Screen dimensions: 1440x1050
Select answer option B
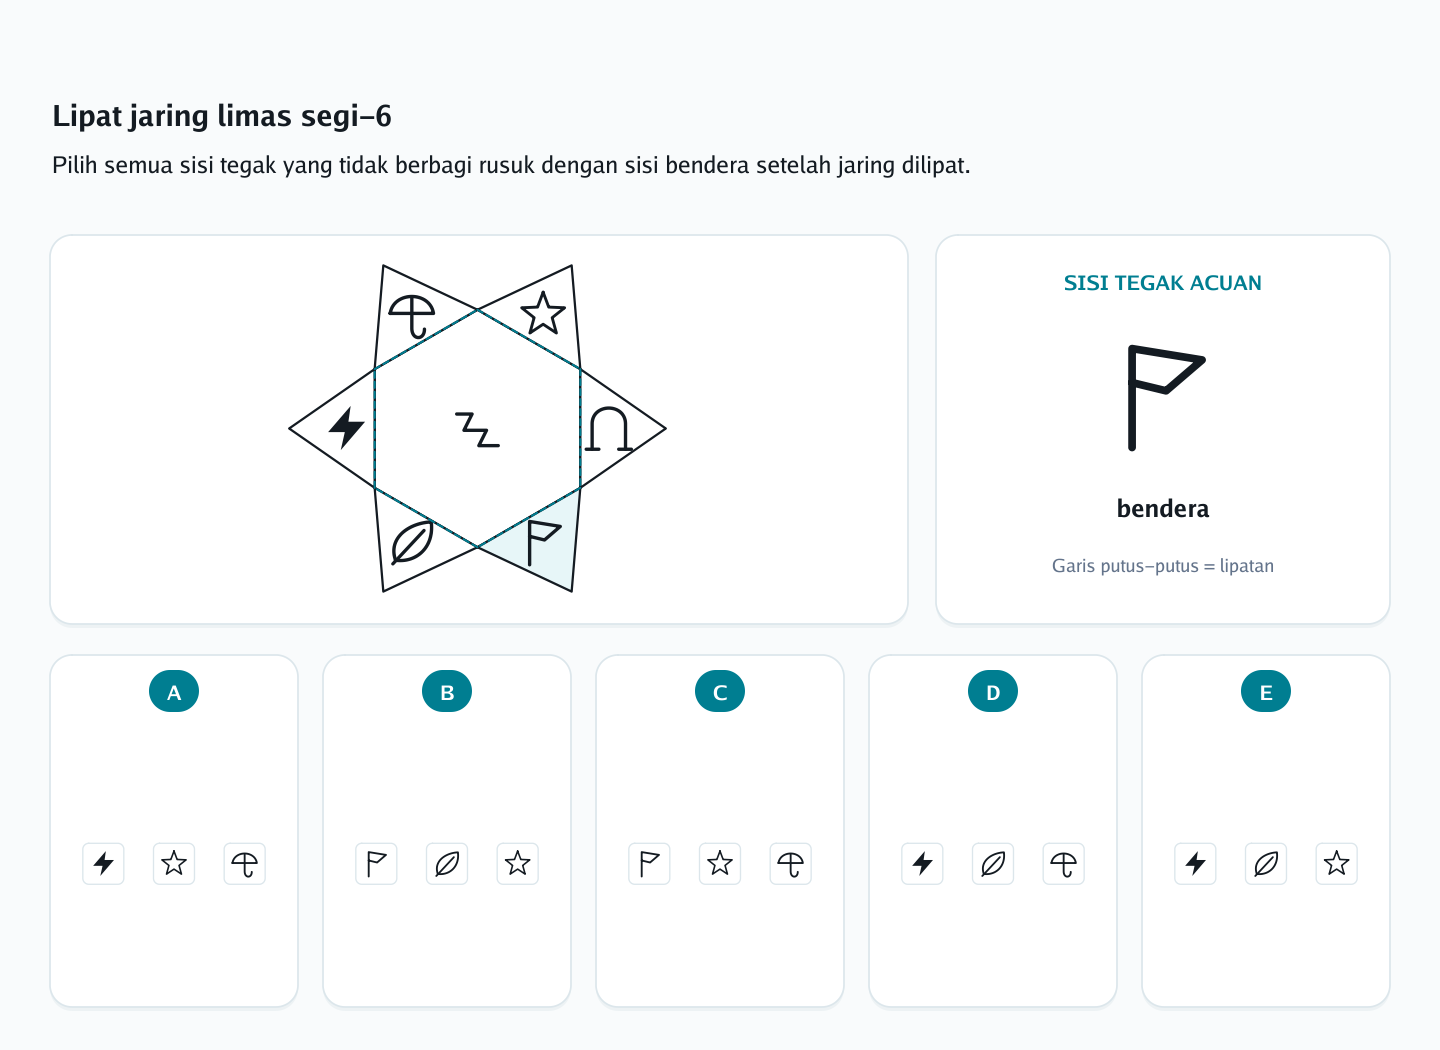[447, 831]
